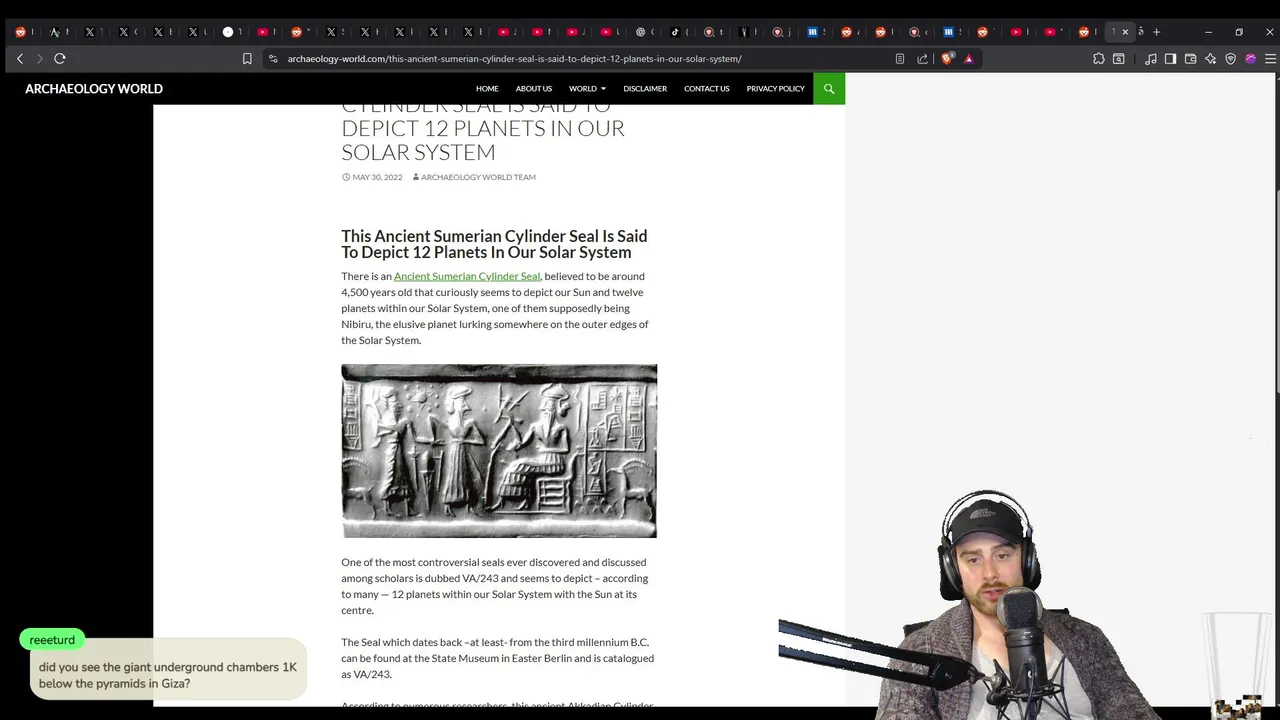Screen dimensions: 1280x720
Task: Click the green site search icon
Action: pos(829,89)
